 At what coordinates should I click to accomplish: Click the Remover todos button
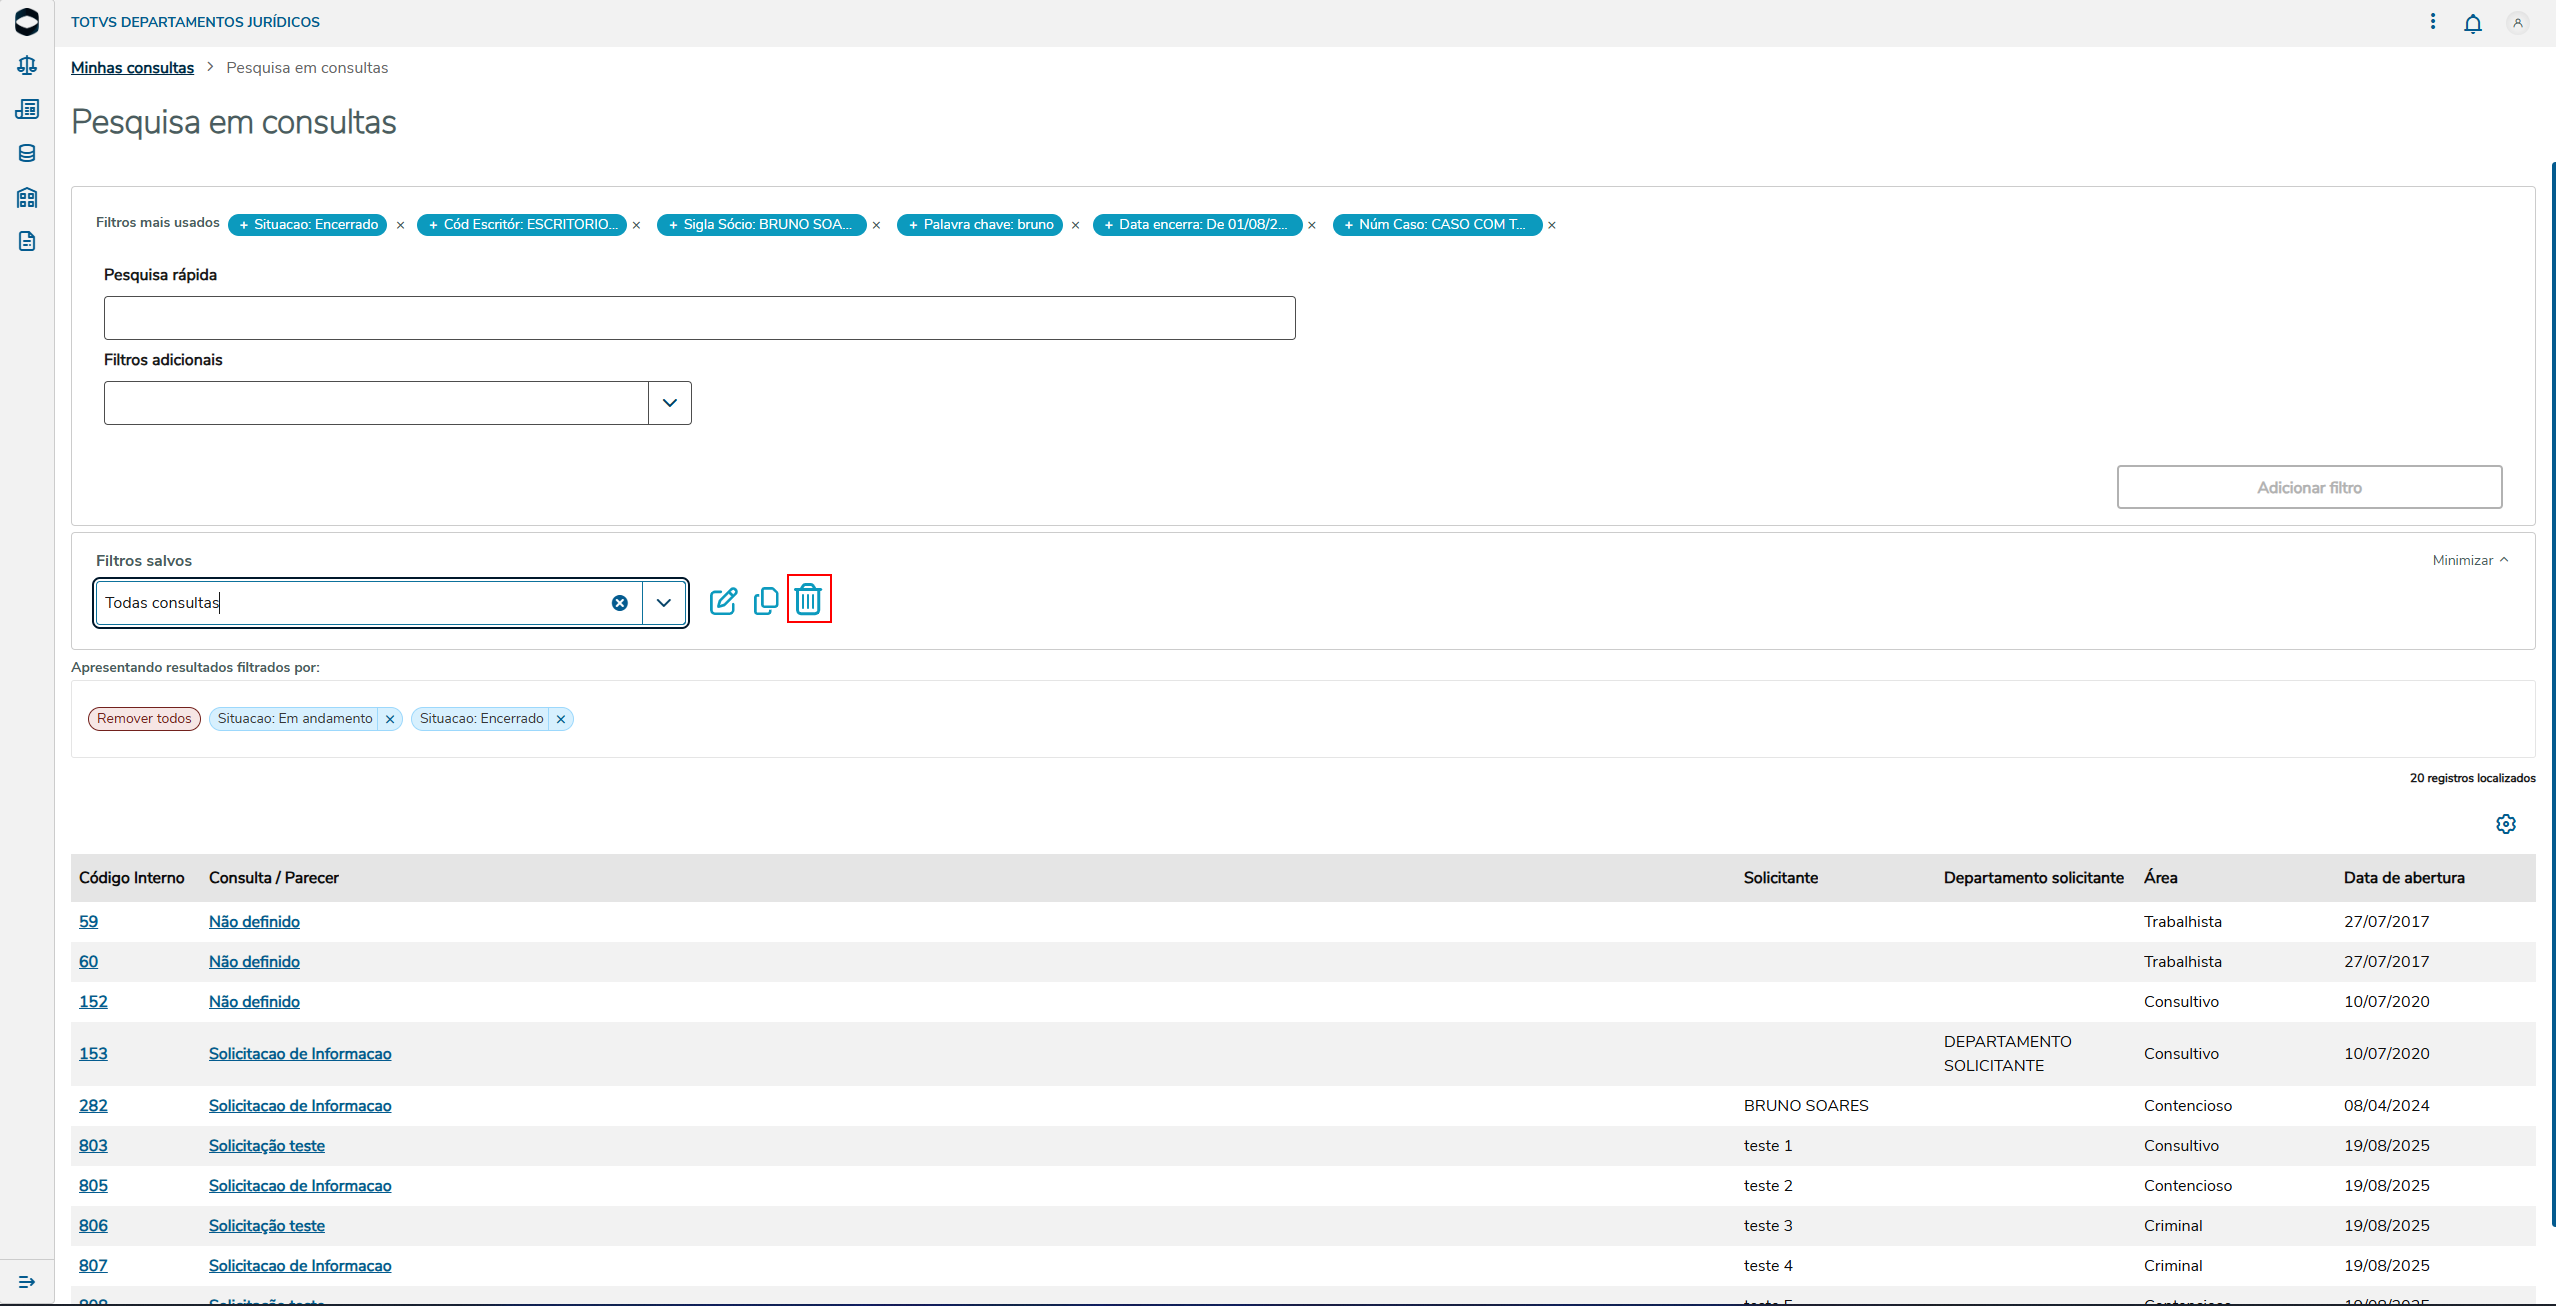[x=144, y=719]
